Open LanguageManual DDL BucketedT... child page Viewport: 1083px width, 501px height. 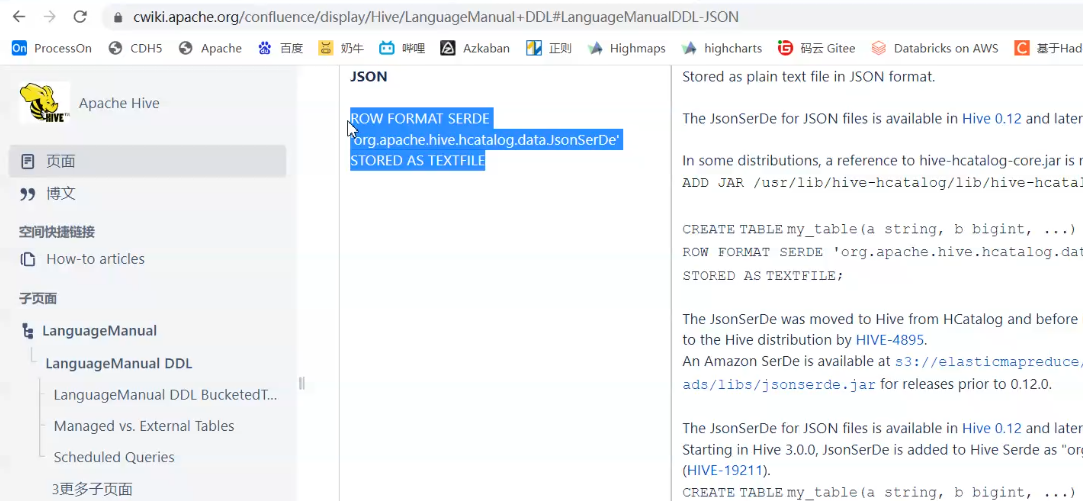(x=166, y=395)
